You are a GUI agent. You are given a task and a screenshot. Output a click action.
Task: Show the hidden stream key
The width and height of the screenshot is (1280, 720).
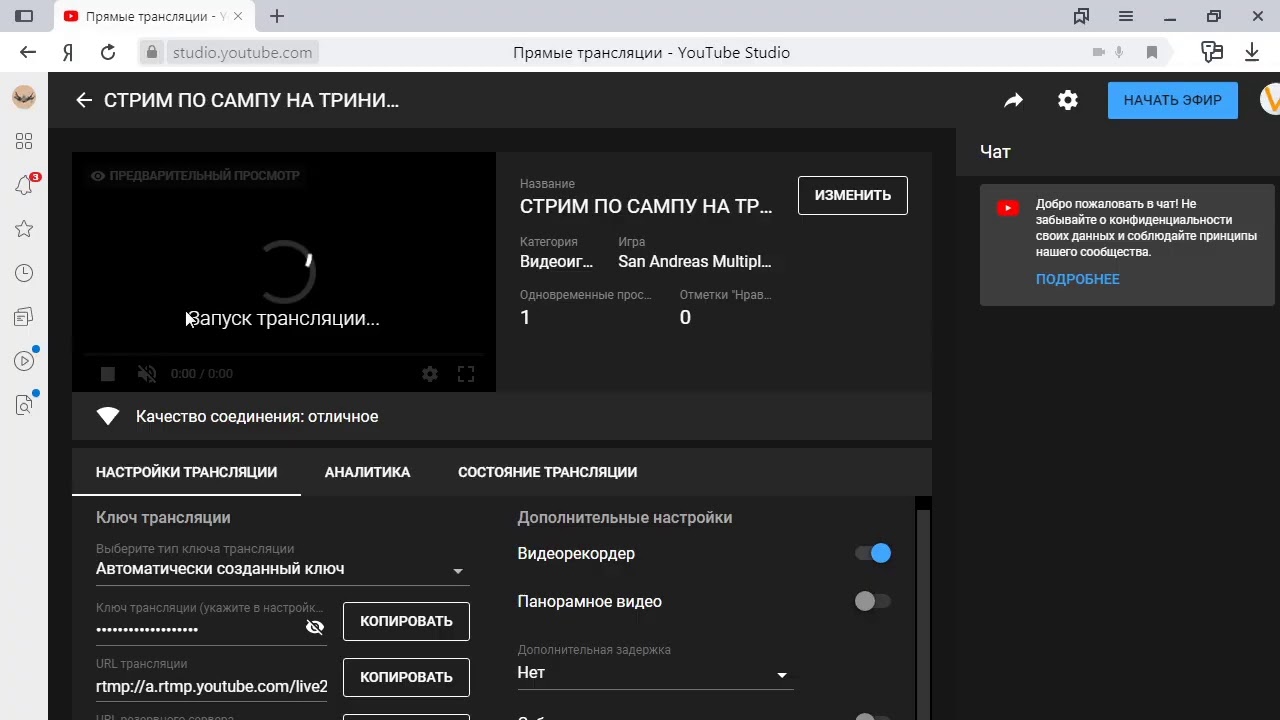coord(315,628)
